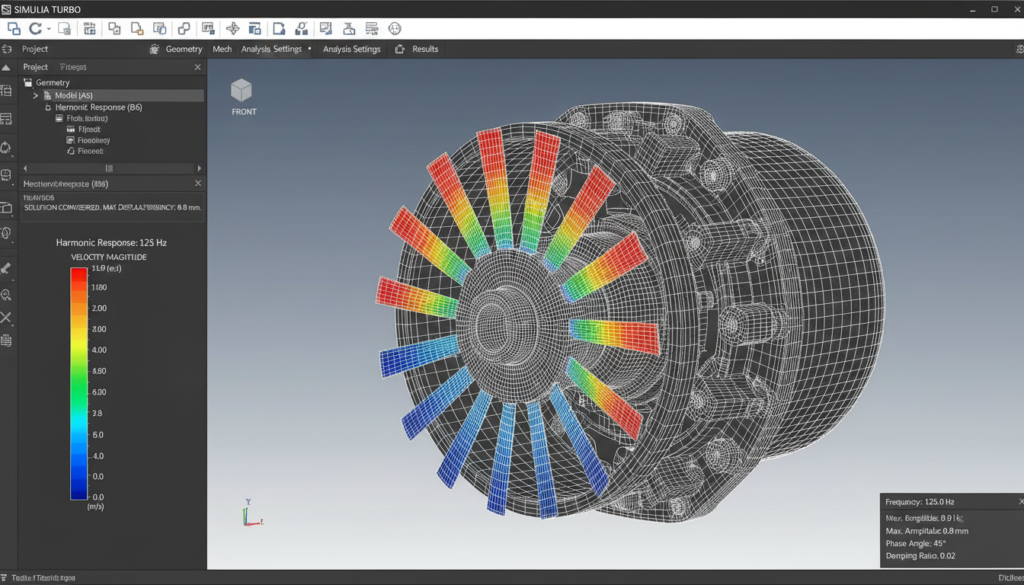Click the left arrow of the tree horizontal scrollbar

click(x=25, y=168)
